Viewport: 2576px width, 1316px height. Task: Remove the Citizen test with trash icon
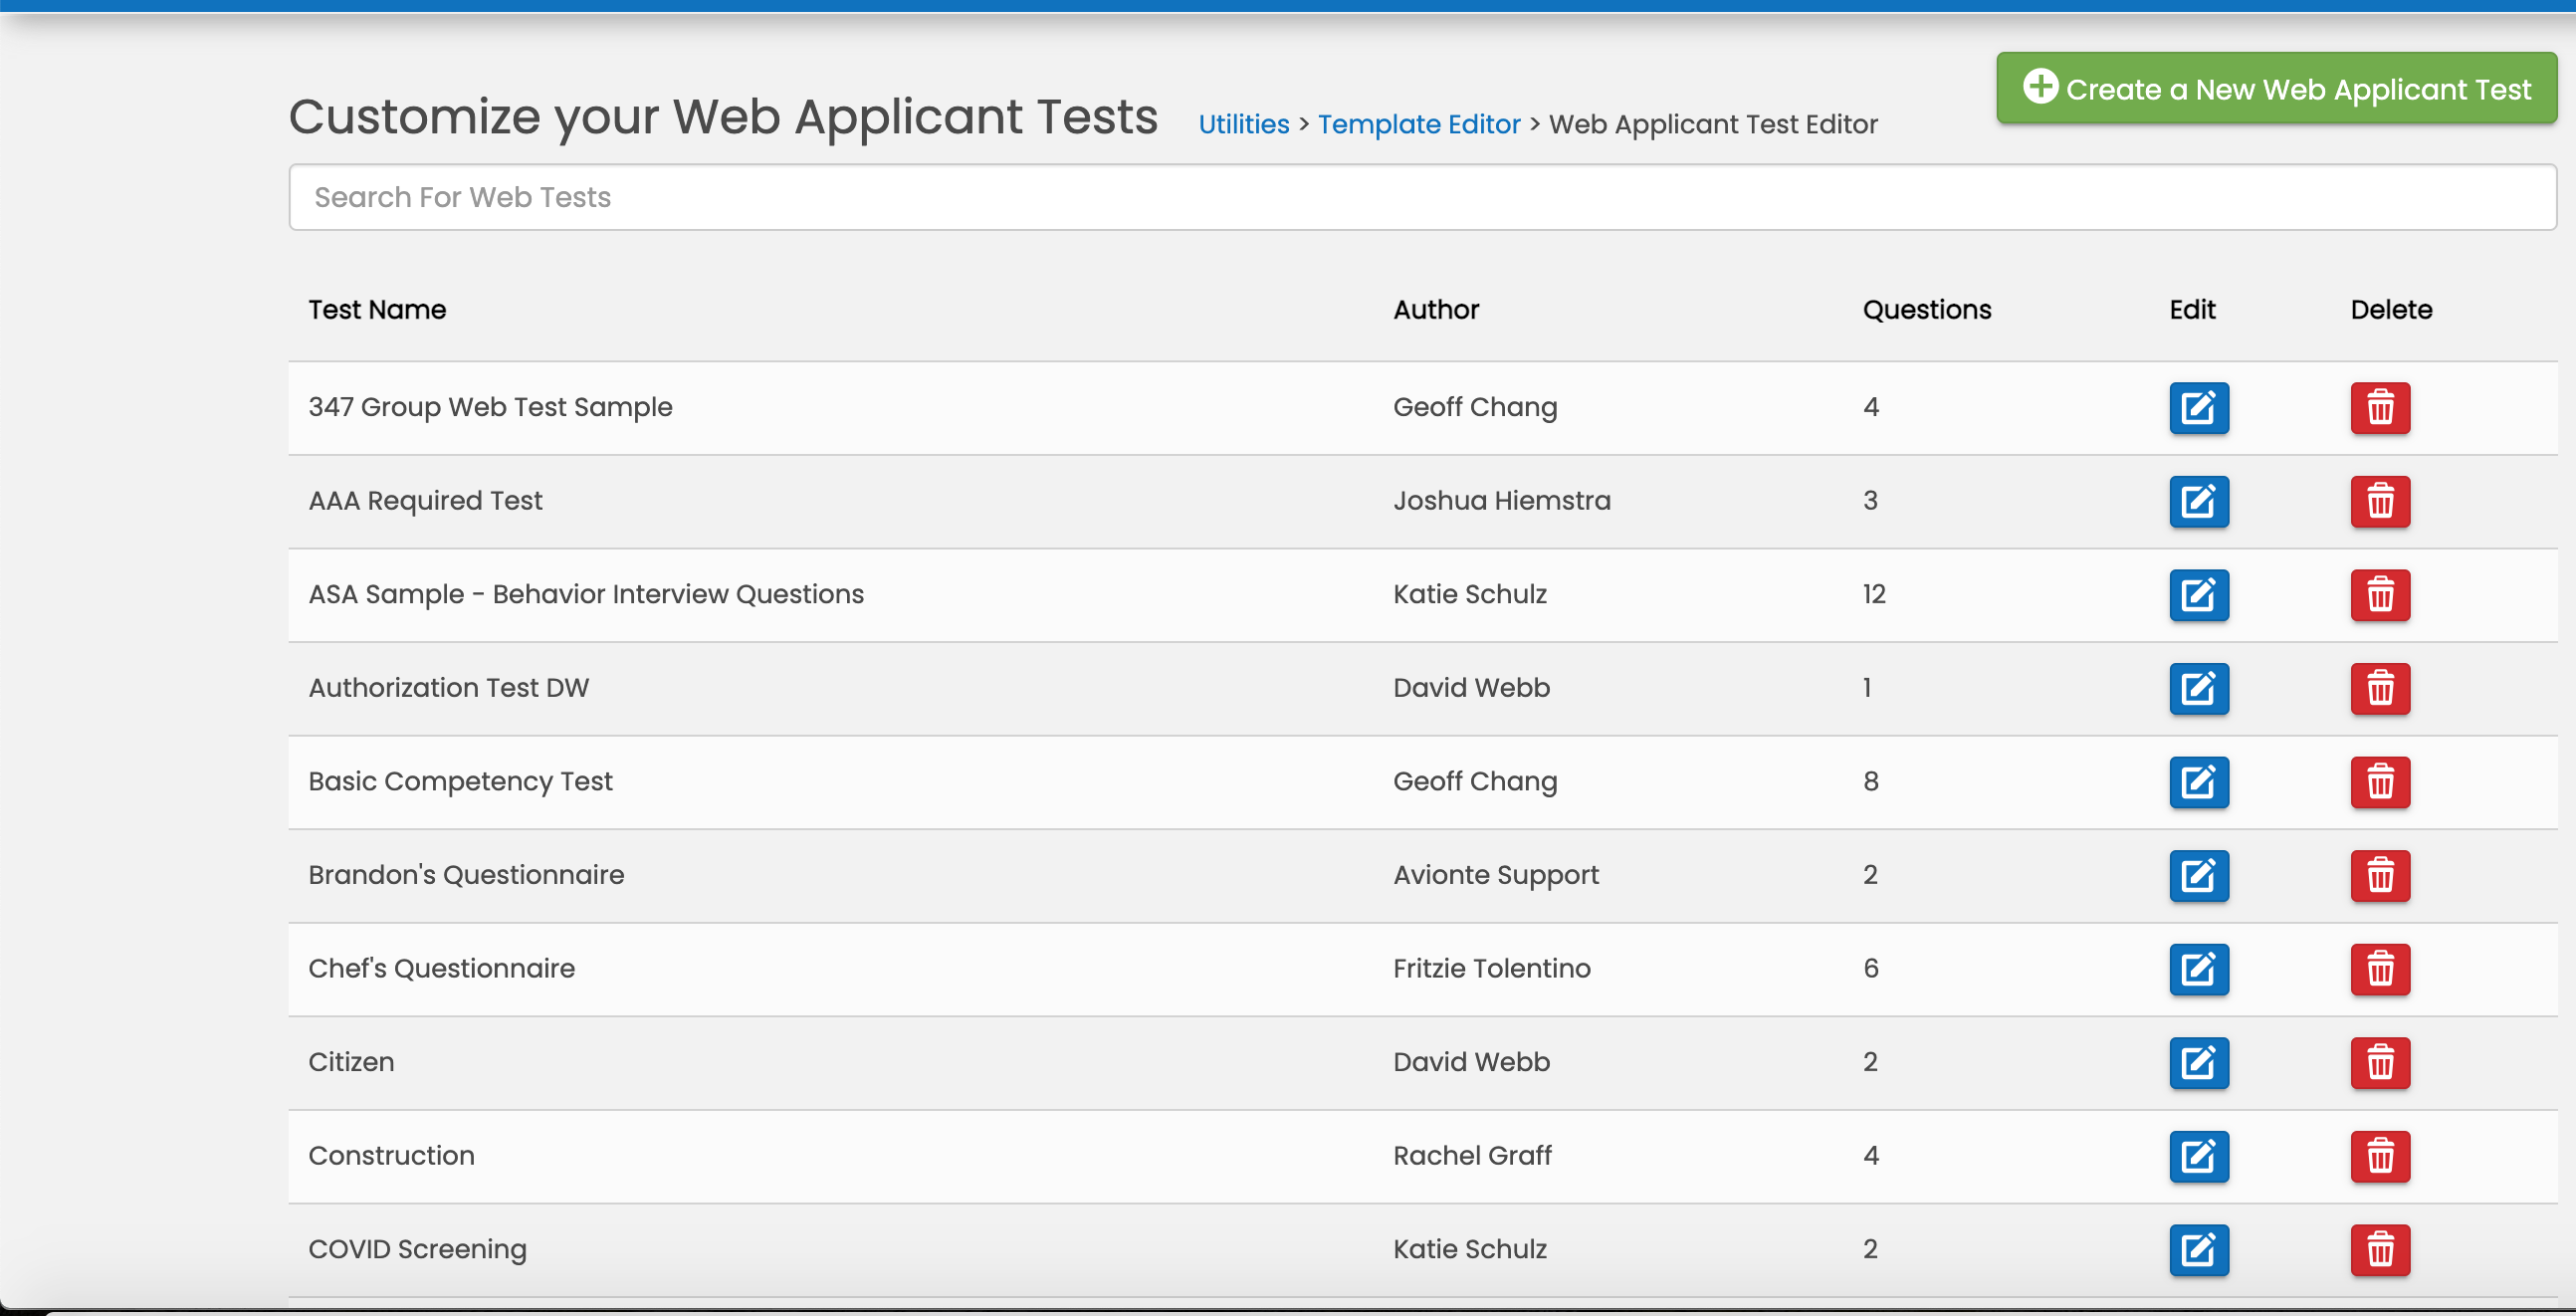point(2379,1063)
